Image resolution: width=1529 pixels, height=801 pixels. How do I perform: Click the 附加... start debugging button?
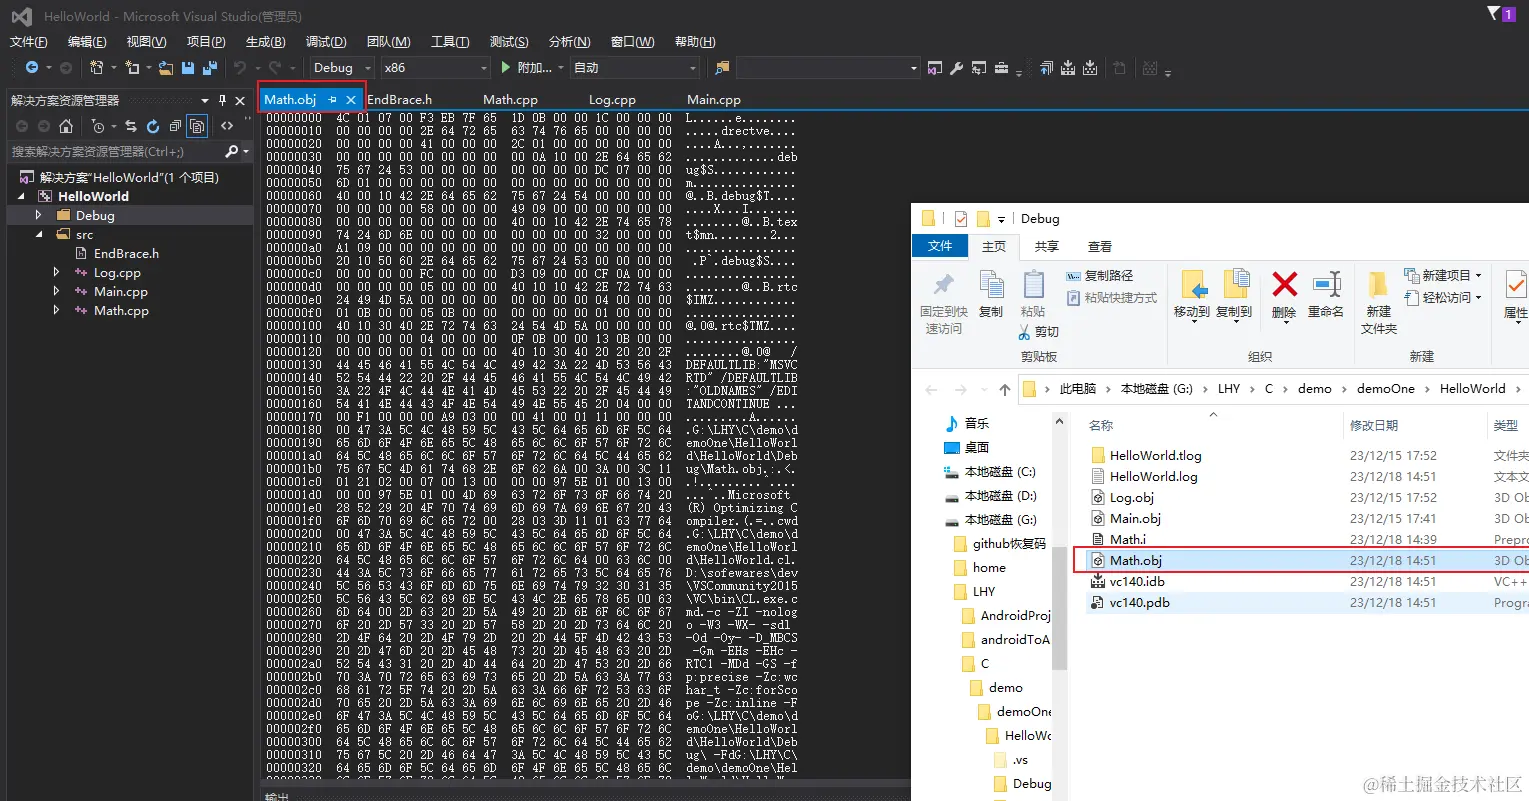click(527, 67)
